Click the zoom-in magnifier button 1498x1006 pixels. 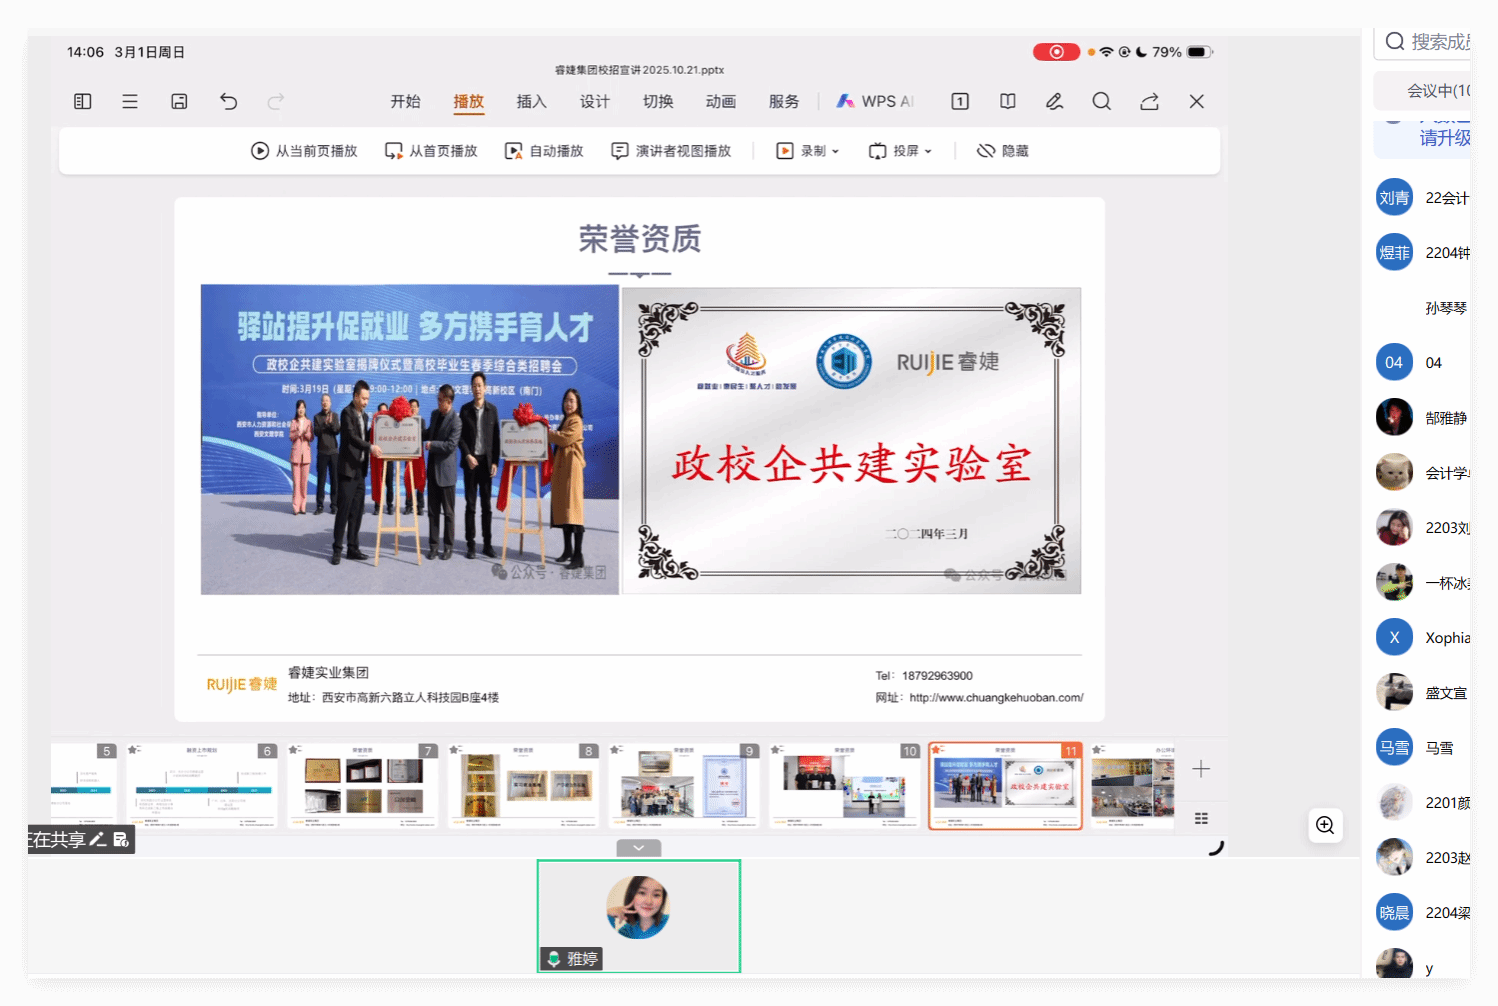point(1325,825)
